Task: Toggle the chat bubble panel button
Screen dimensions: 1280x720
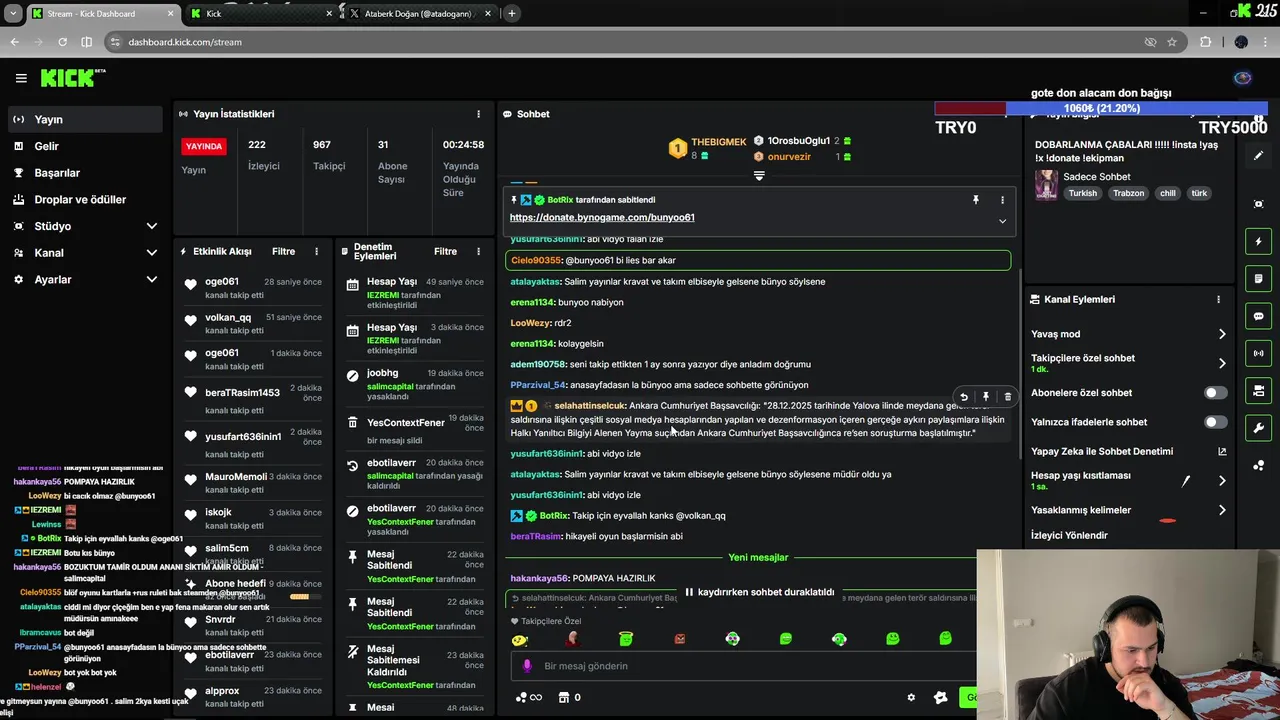Action: click(x=1259, y=316)
